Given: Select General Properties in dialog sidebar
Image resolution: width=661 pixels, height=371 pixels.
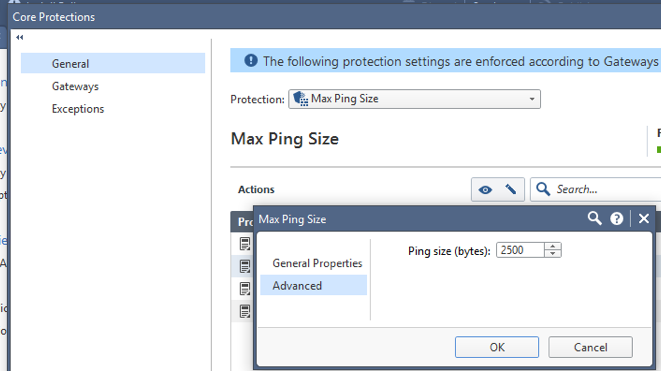Looking at the screenshot, I should click(x=317, y=263).
